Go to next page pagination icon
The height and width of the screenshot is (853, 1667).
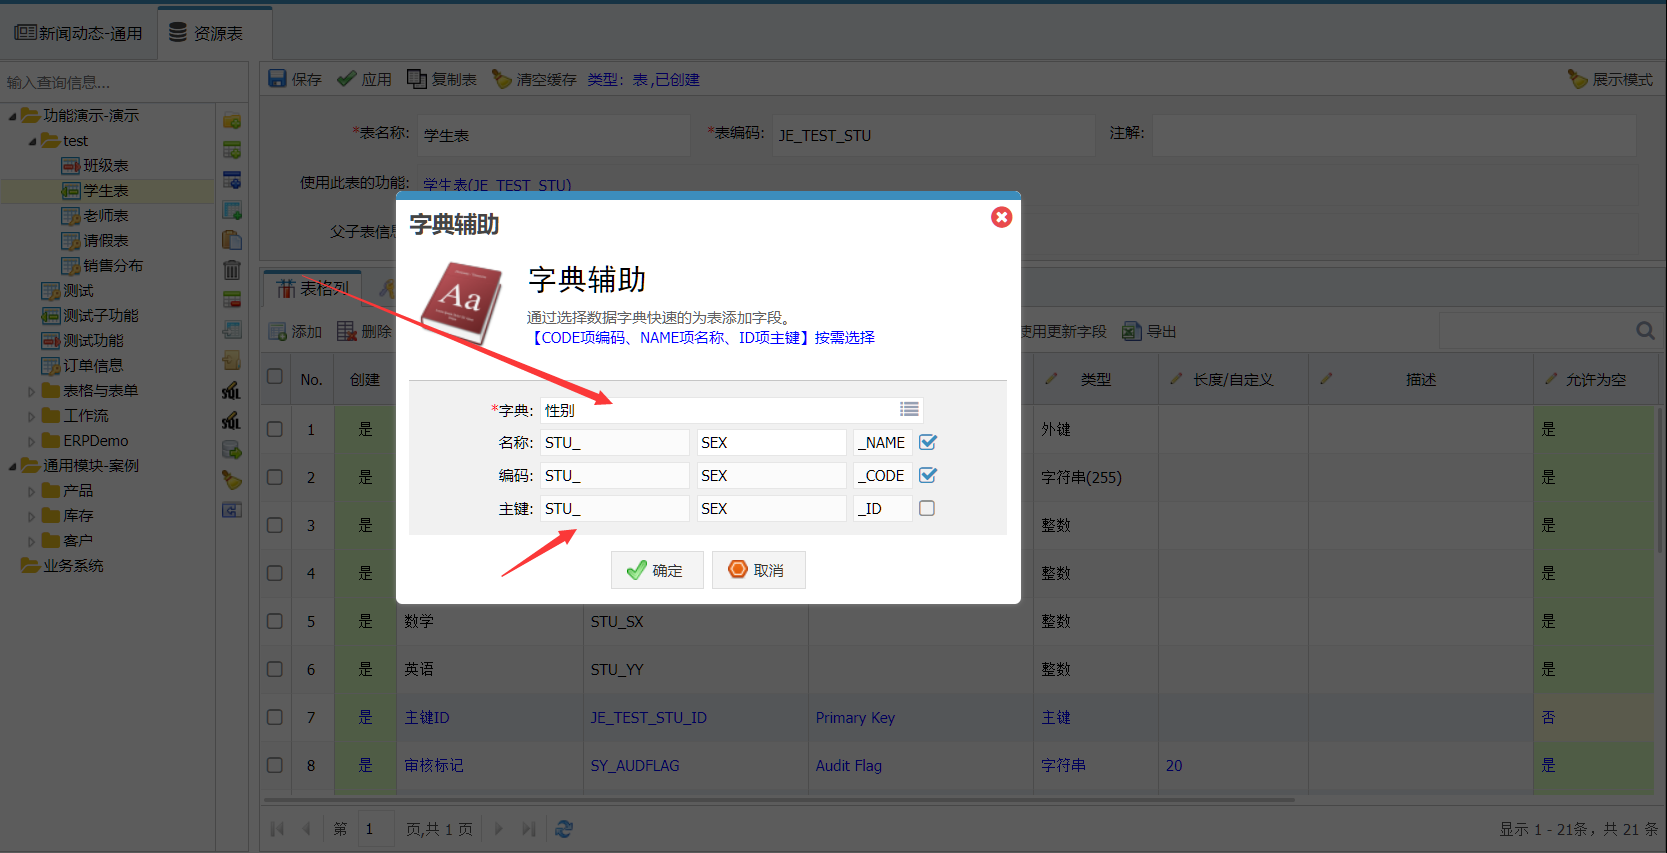[499, 829]
